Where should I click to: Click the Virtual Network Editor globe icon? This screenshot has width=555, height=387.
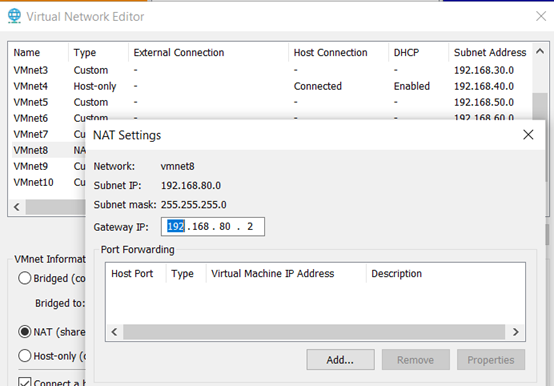tap(14, 16)
